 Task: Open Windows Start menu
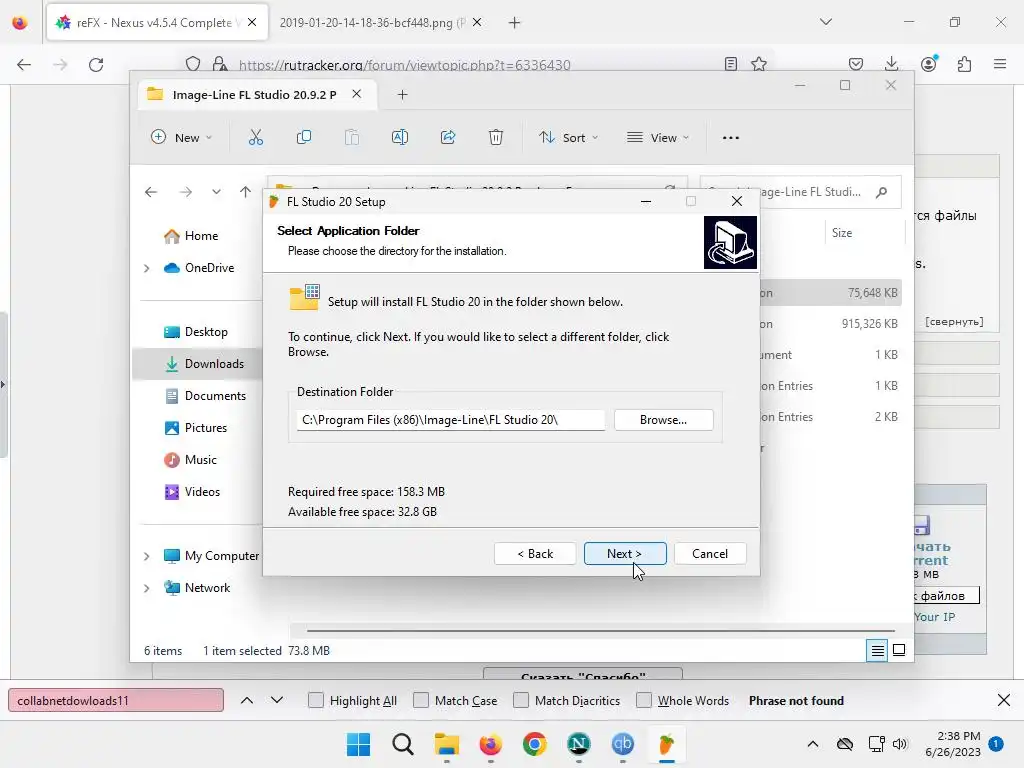pyautogui.click(x=358, y=744)
